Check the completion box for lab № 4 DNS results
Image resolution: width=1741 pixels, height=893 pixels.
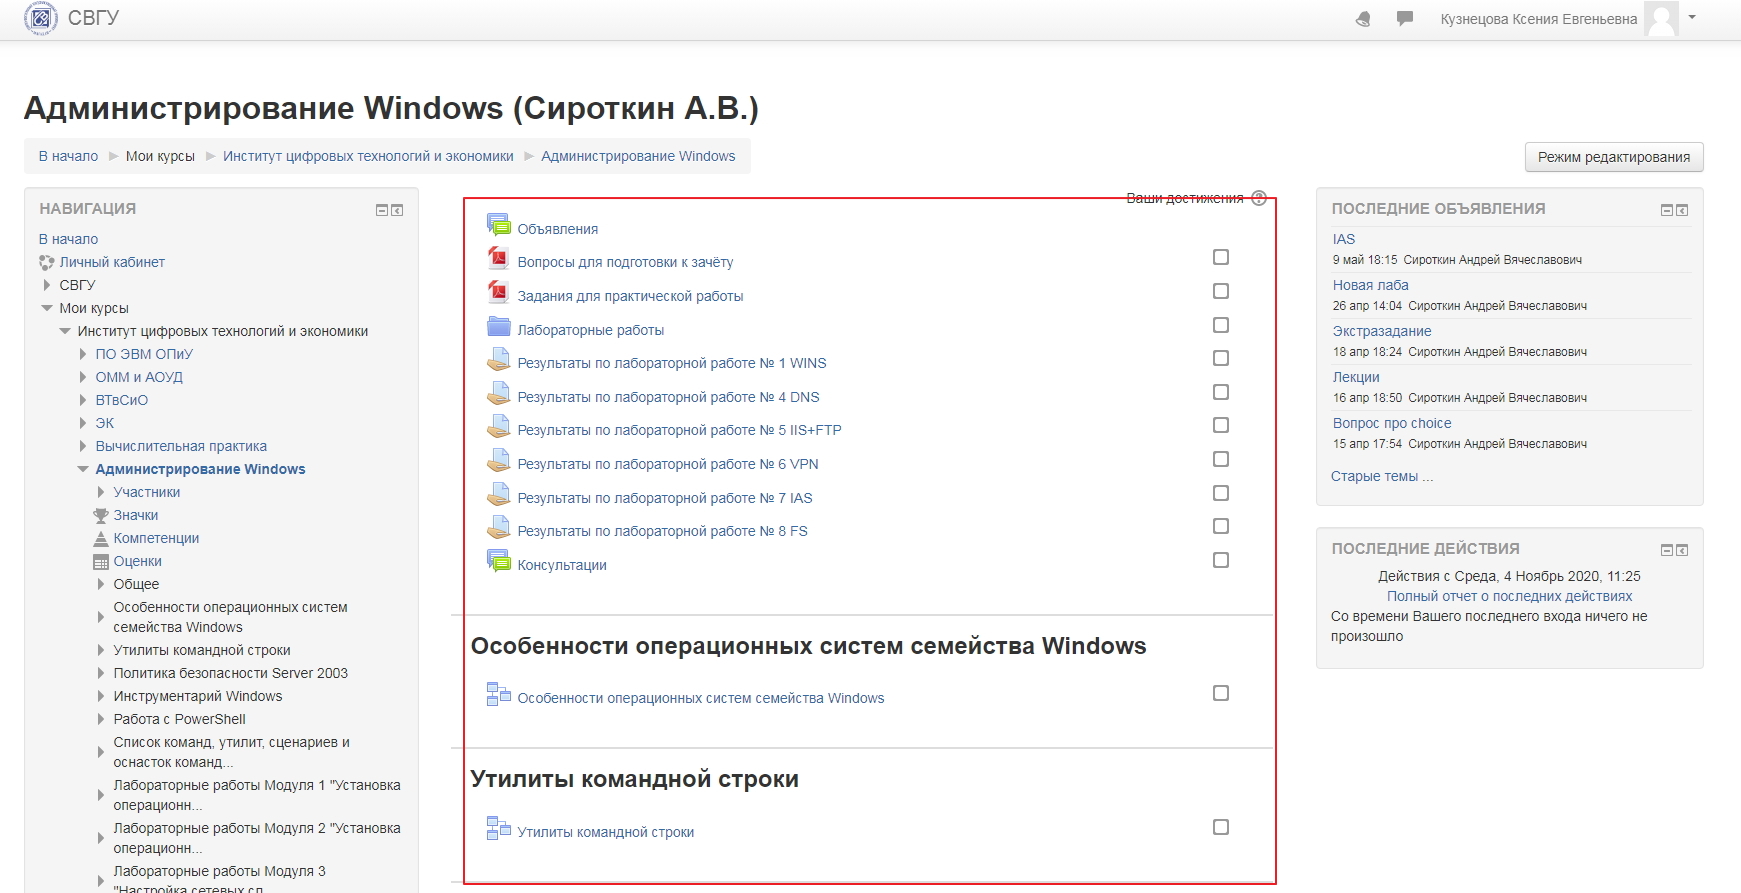point(1221,392)
